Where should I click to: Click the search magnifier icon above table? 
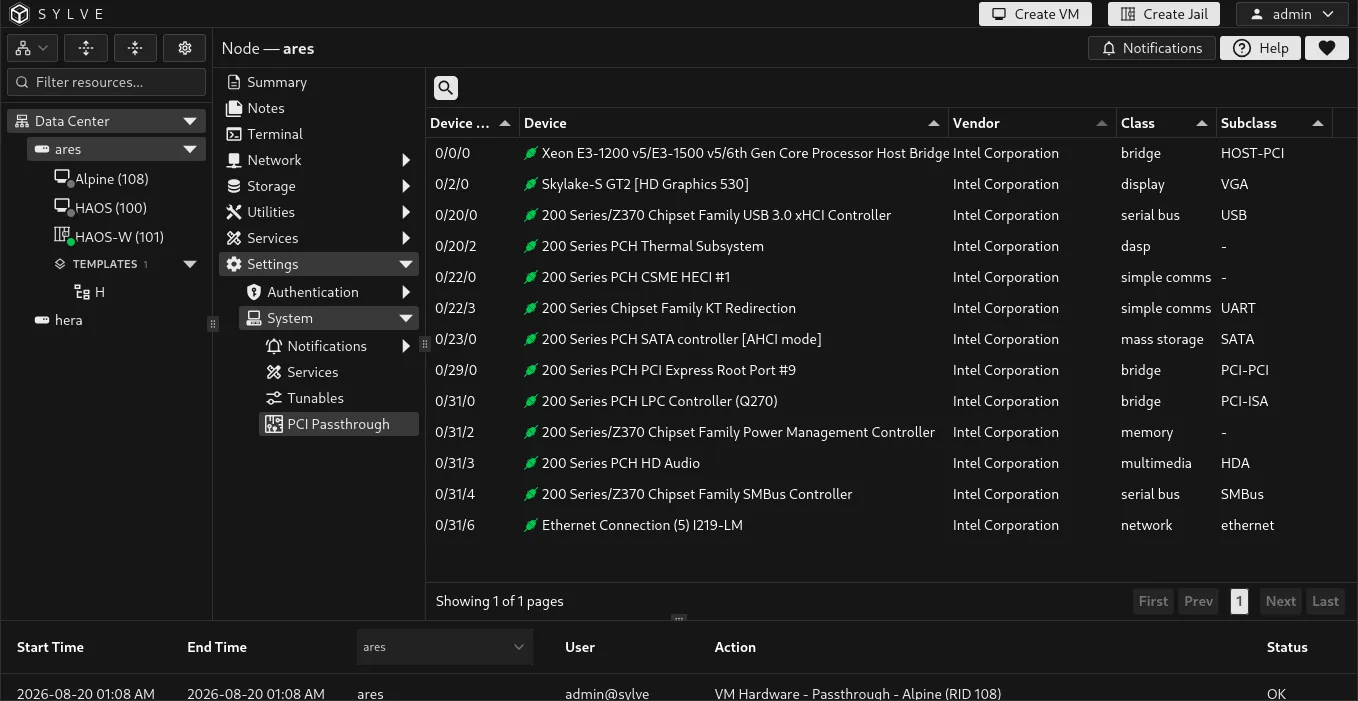tap(446, 88)
